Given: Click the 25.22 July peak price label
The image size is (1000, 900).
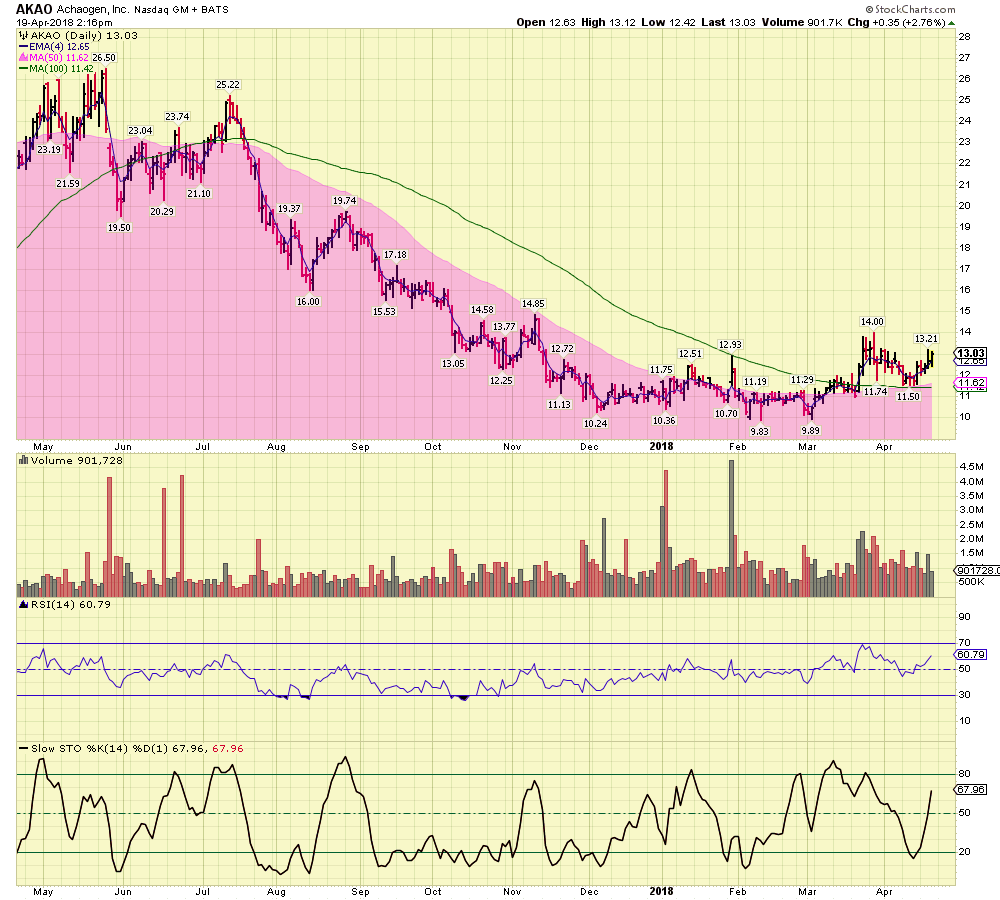Looking at the screenshot, I should tap(229, 86).
